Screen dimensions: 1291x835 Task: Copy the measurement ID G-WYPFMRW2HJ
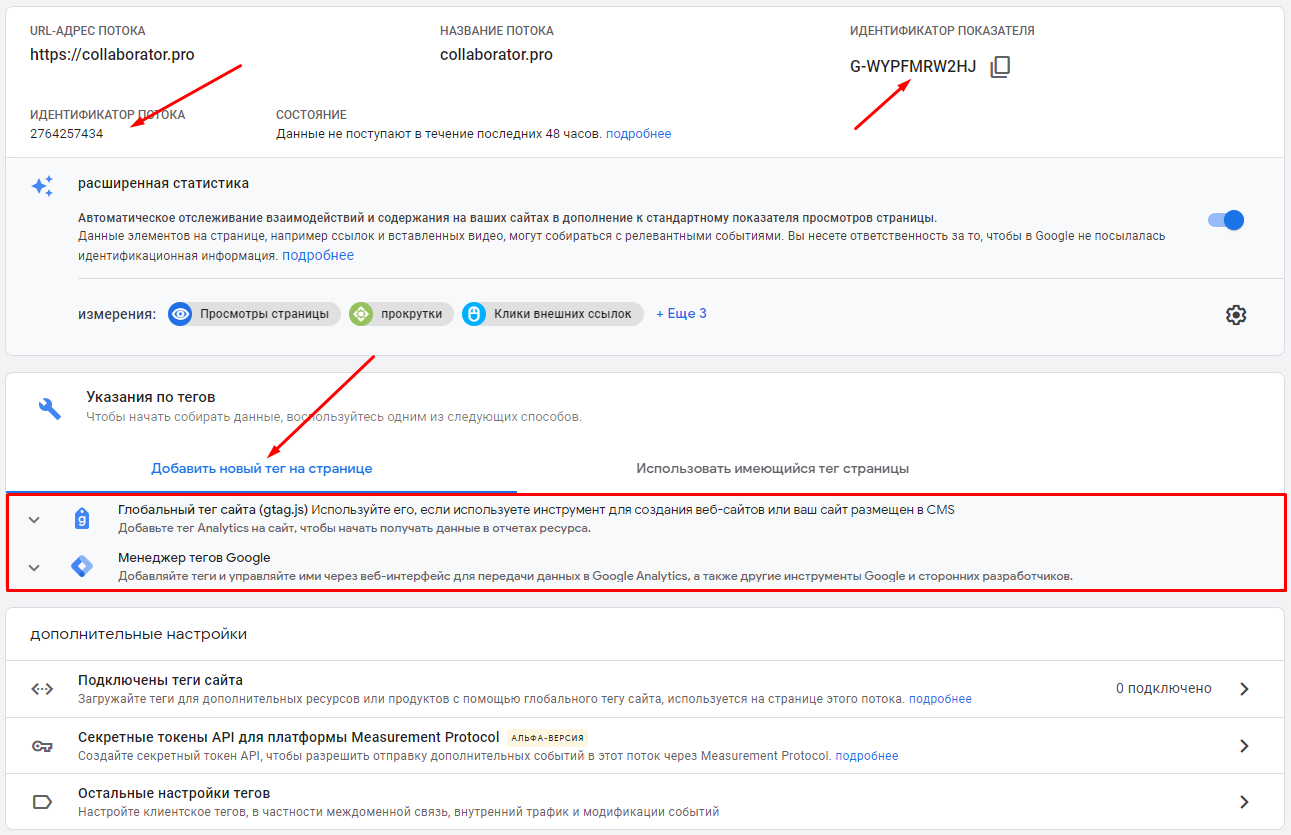click(1000, 67)
